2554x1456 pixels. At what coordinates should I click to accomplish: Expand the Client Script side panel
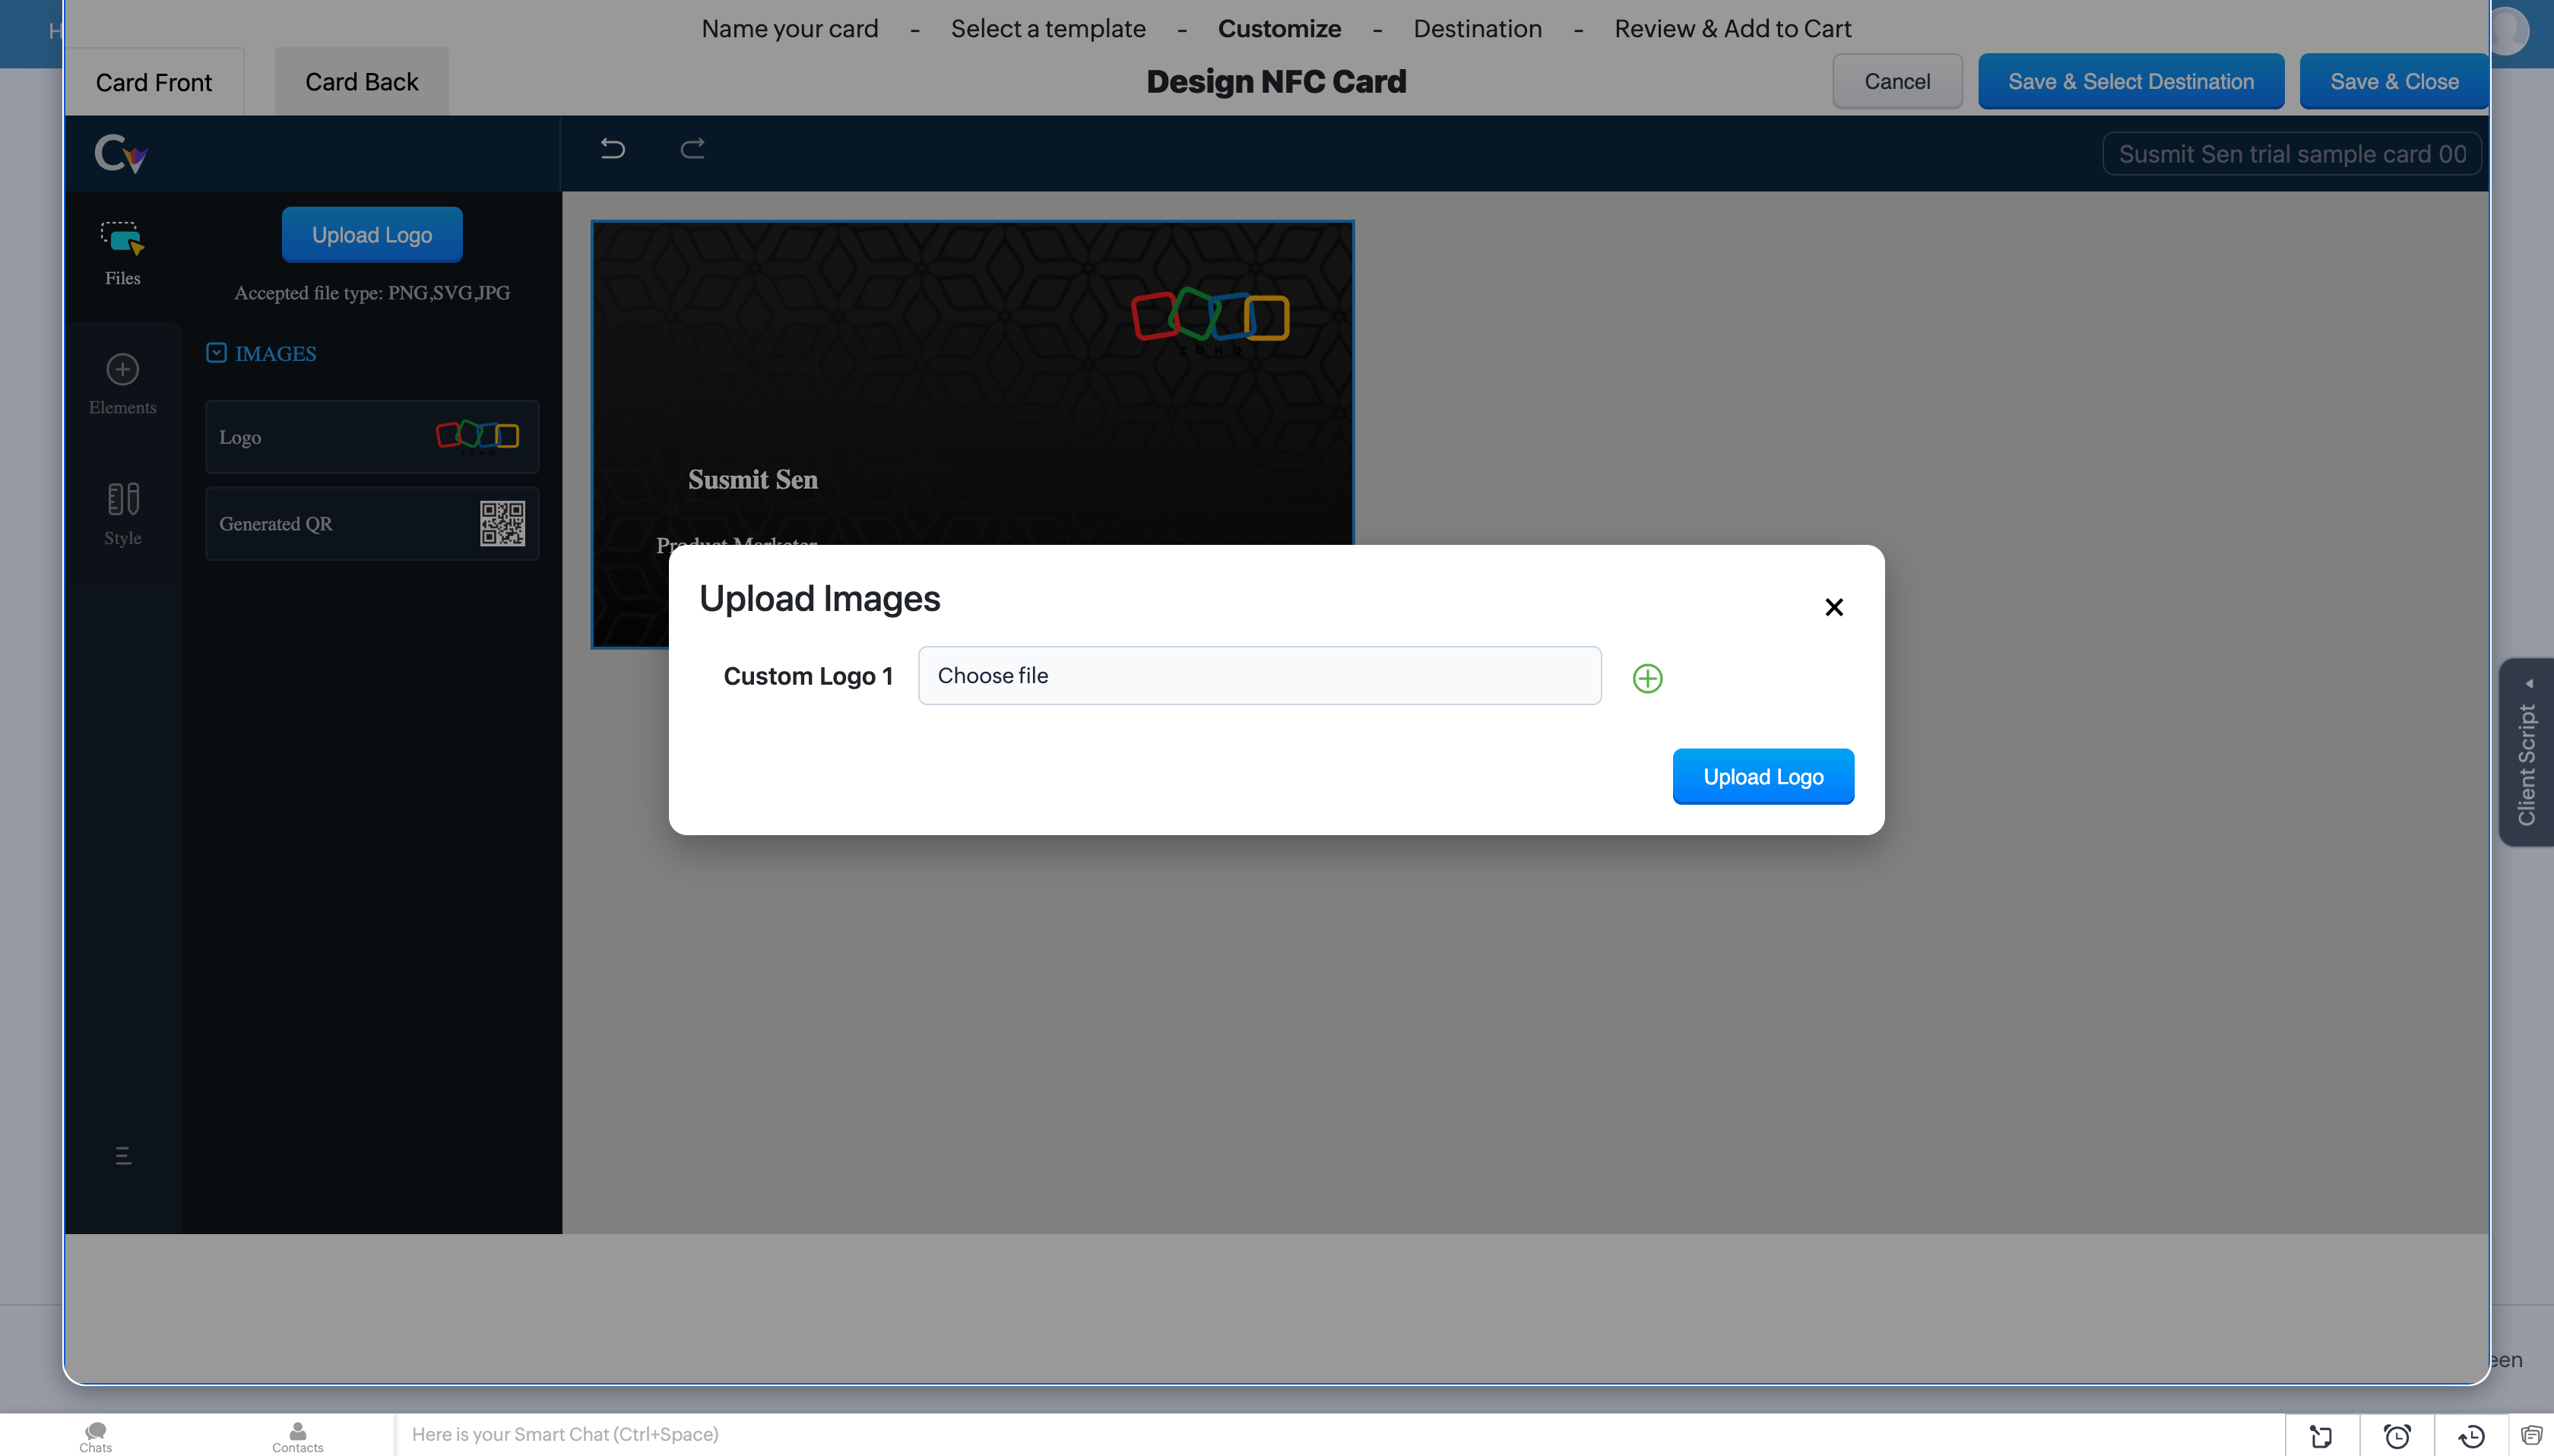tap(2526, 752)
